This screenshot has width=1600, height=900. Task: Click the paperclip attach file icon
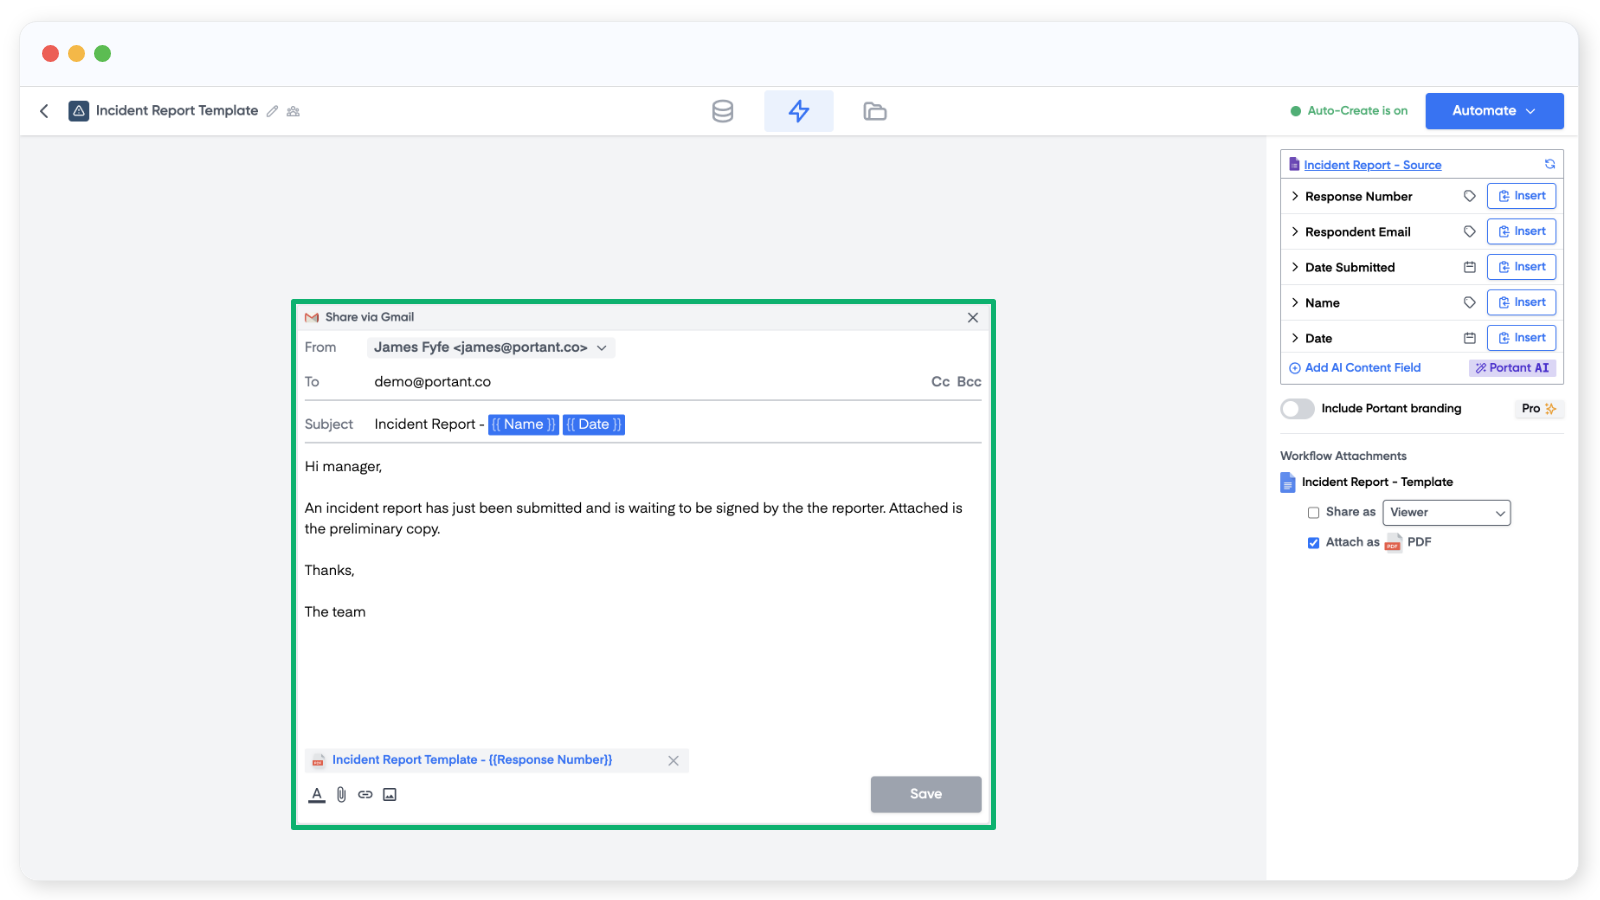tap(341, 794)
